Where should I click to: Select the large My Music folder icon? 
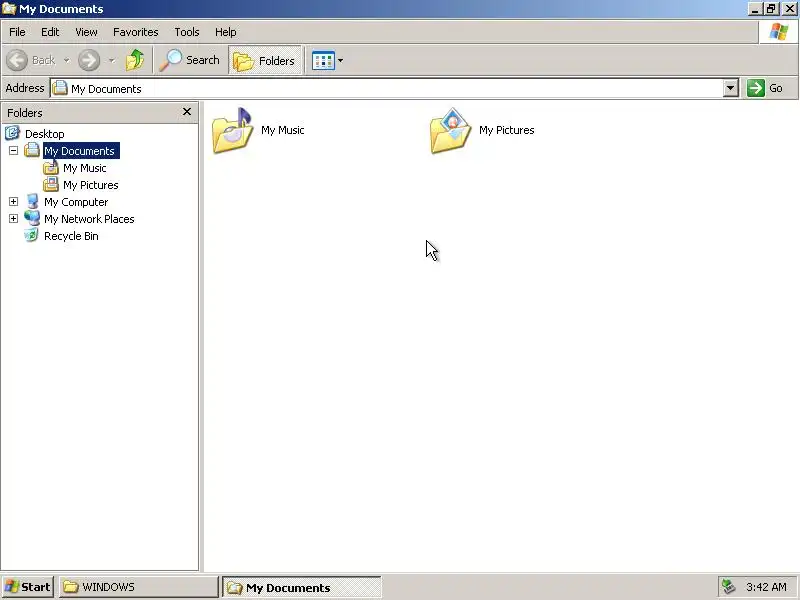232,131
